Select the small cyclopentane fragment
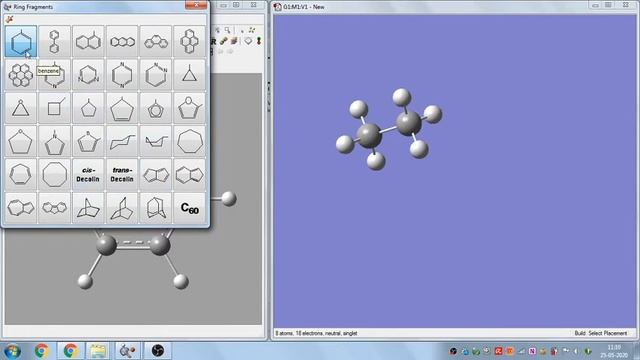640x360 pixels. tap(88, 109)
